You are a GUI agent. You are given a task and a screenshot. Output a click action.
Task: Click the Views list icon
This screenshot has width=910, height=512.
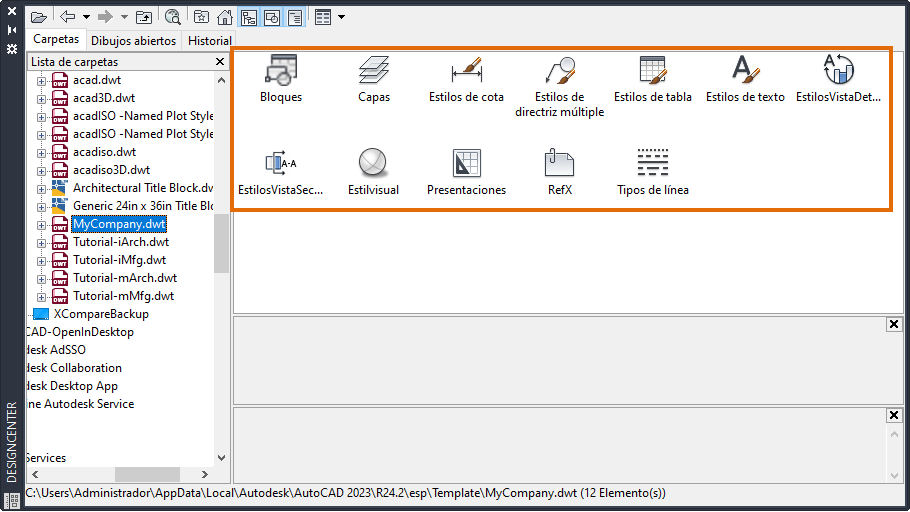pyautogui.click(x=323, y=17)
